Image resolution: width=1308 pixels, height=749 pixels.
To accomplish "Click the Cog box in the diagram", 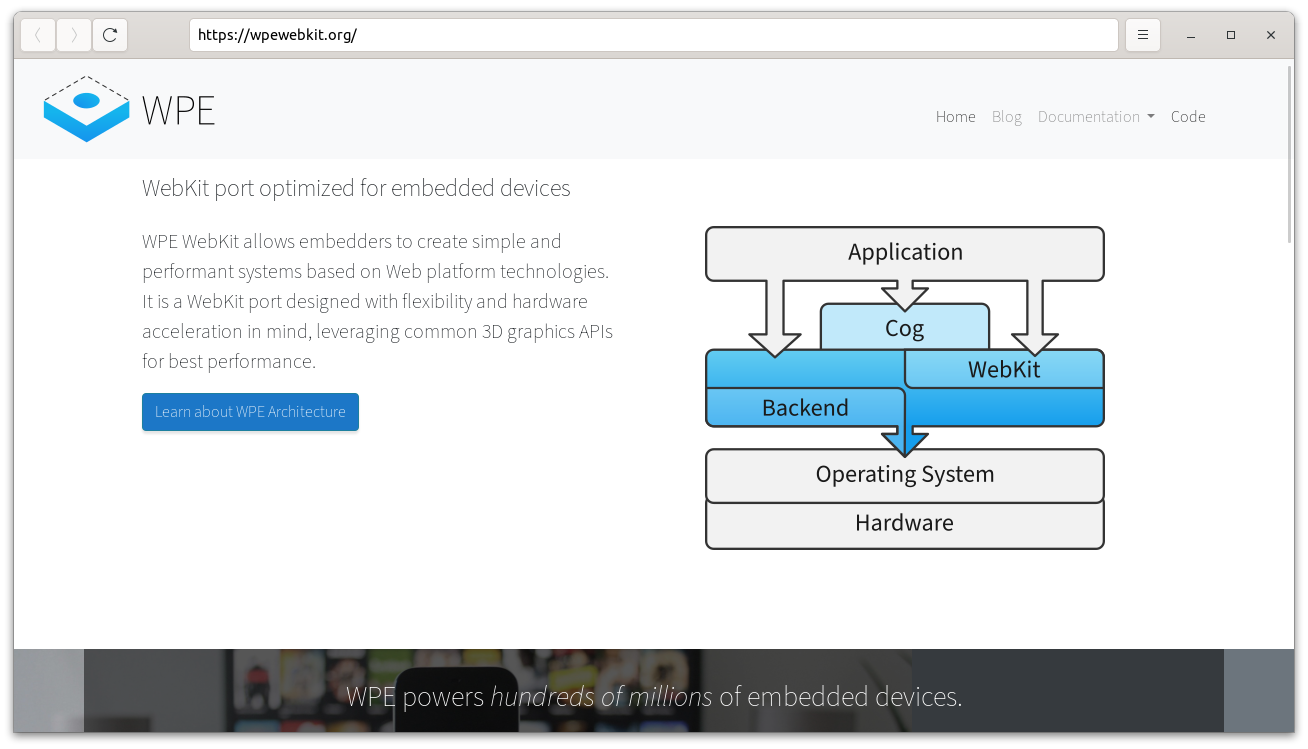I will click(904, 327).
